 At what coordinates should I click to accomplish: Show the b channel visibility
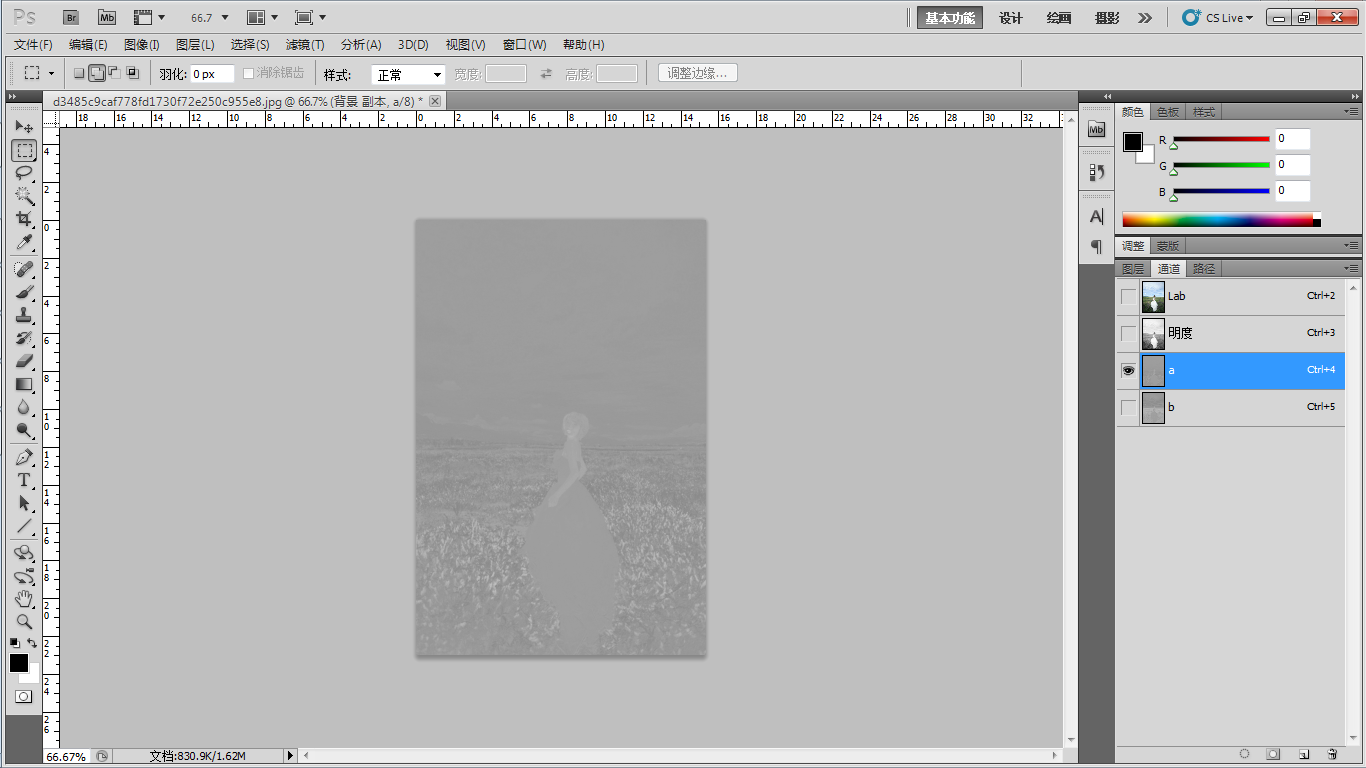pyautogui.click(x=1128, y=407)
